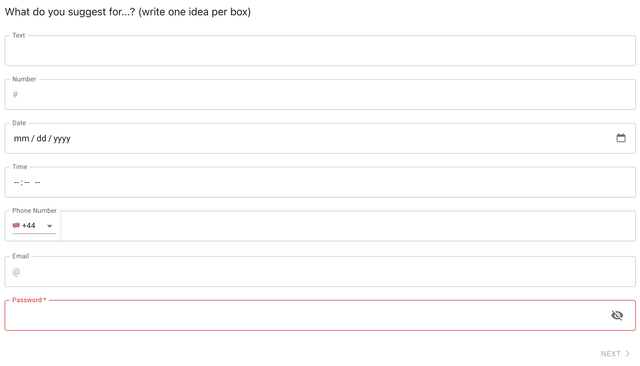Screen dimensions: 640x366
Task: Open the calendar date picker icon
Action: pyautogui.click(x=620, y=138)
